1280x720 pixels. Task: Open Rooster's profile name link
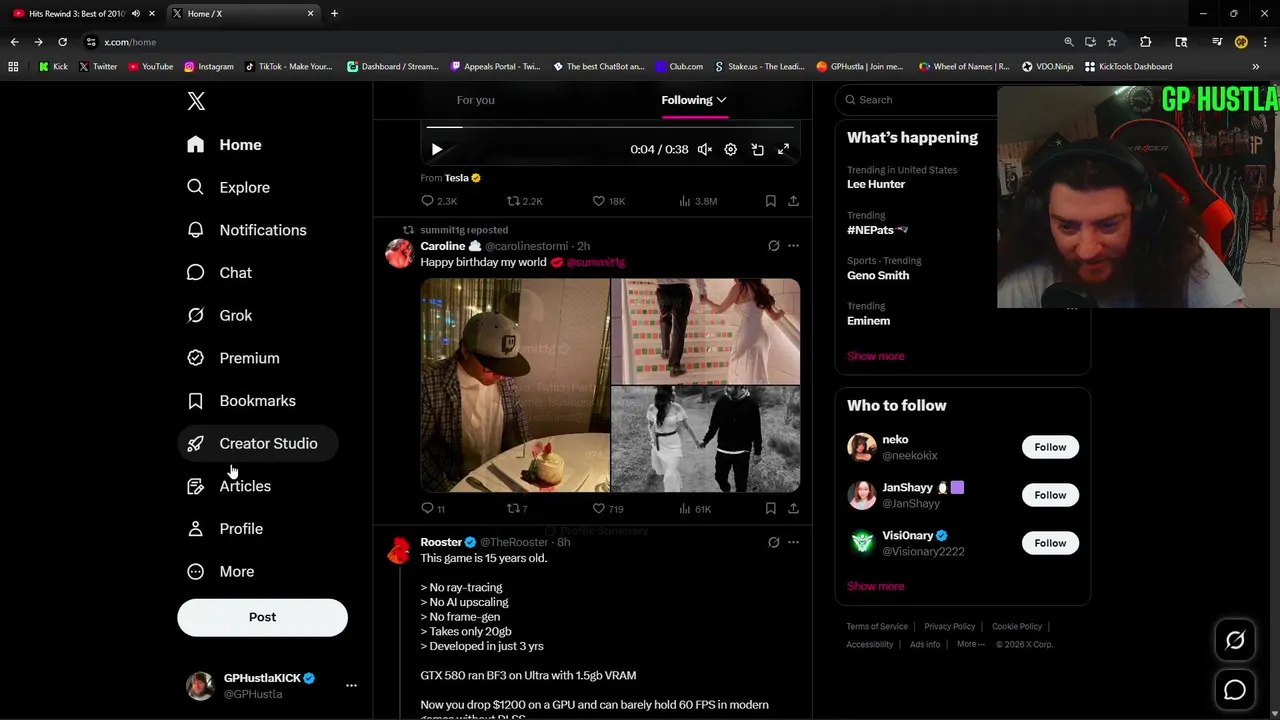coord(441,542)
